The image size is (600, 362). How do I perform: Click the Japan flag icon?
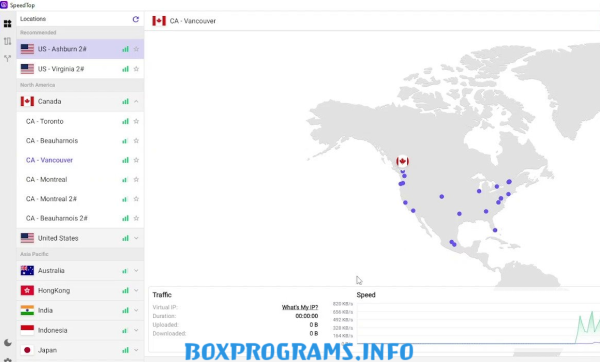(x=27, y=350)
